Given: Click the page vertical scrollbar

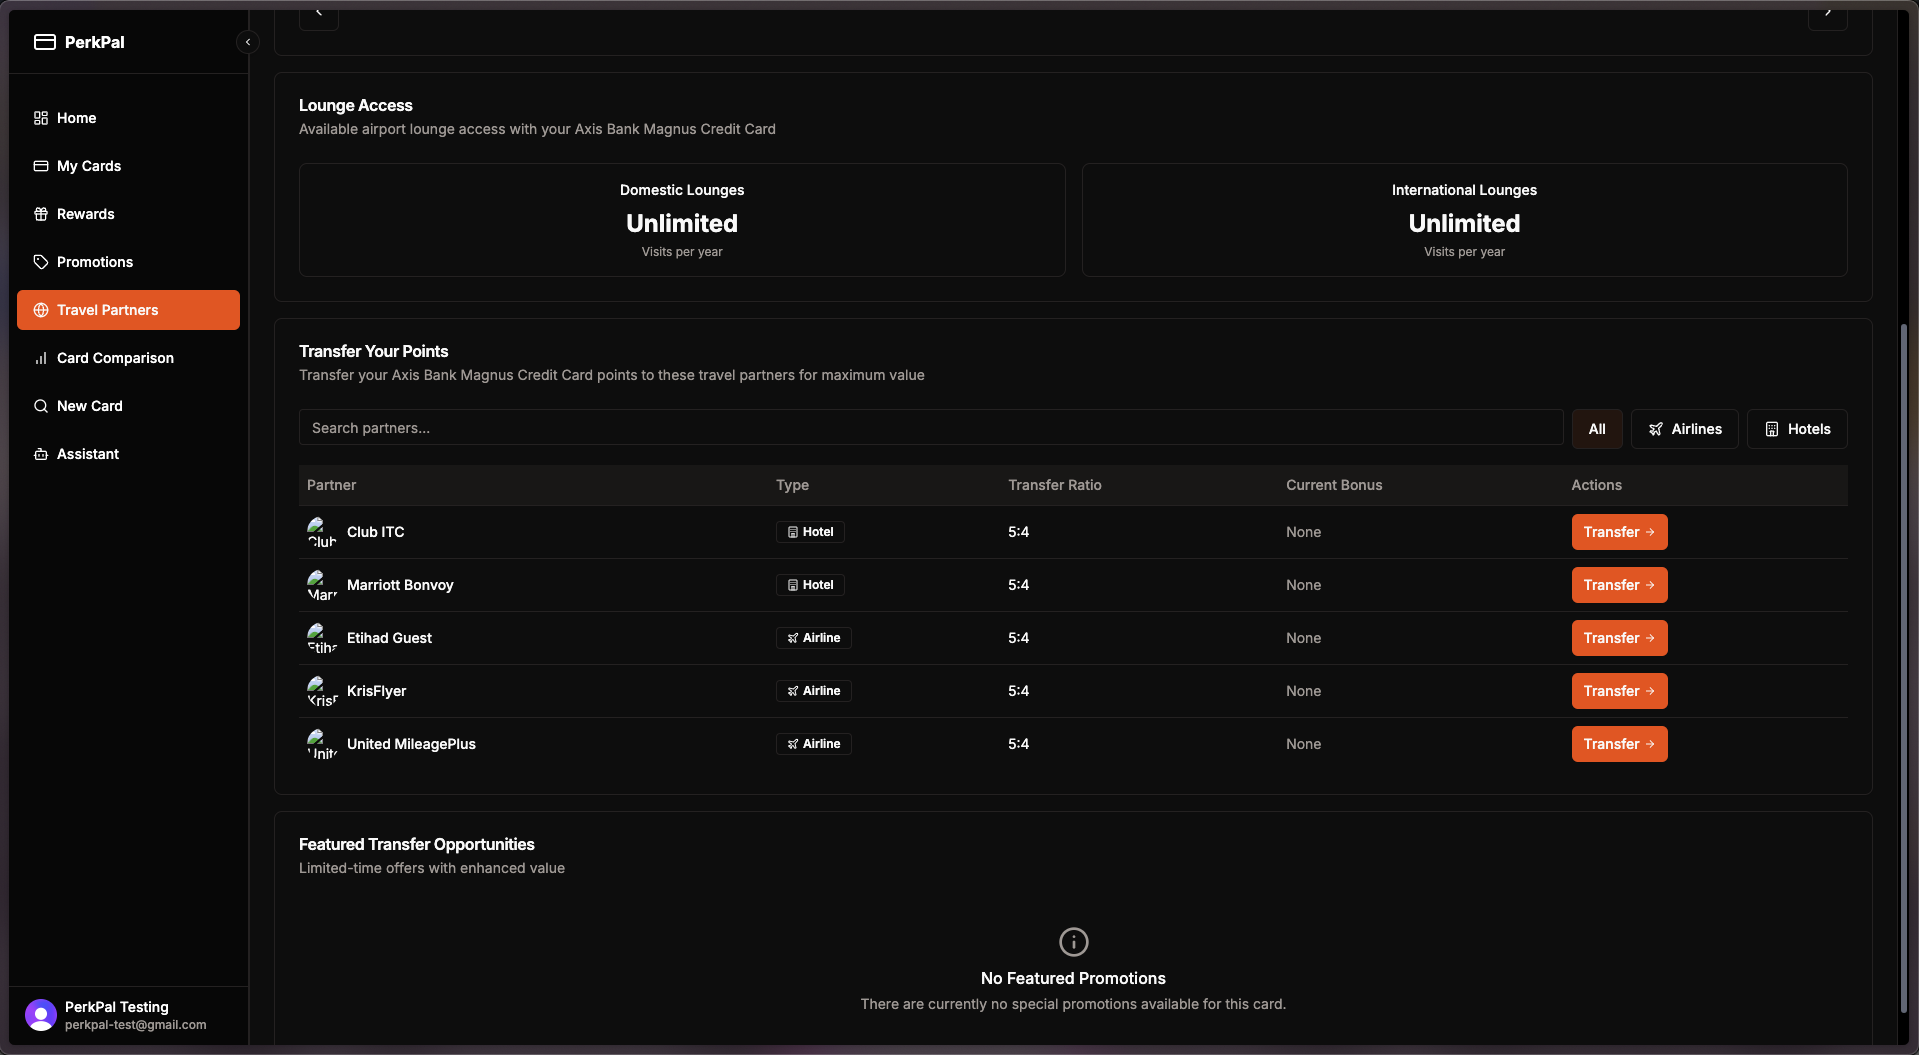Looking at the screenshot, I should tap(1903, 668).
